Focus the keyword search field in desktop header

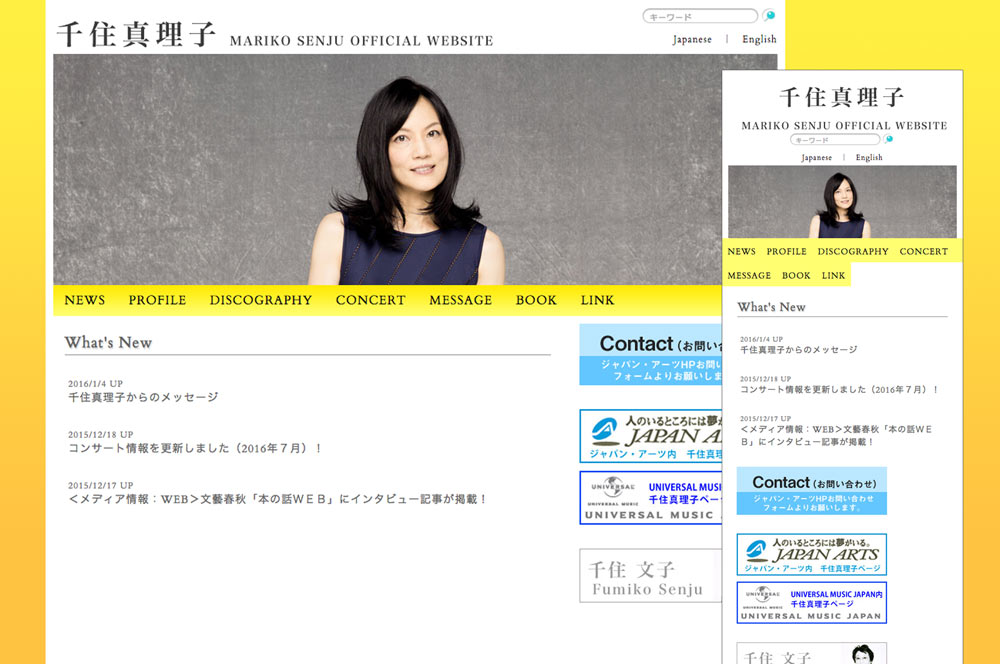tap(699, 17)
